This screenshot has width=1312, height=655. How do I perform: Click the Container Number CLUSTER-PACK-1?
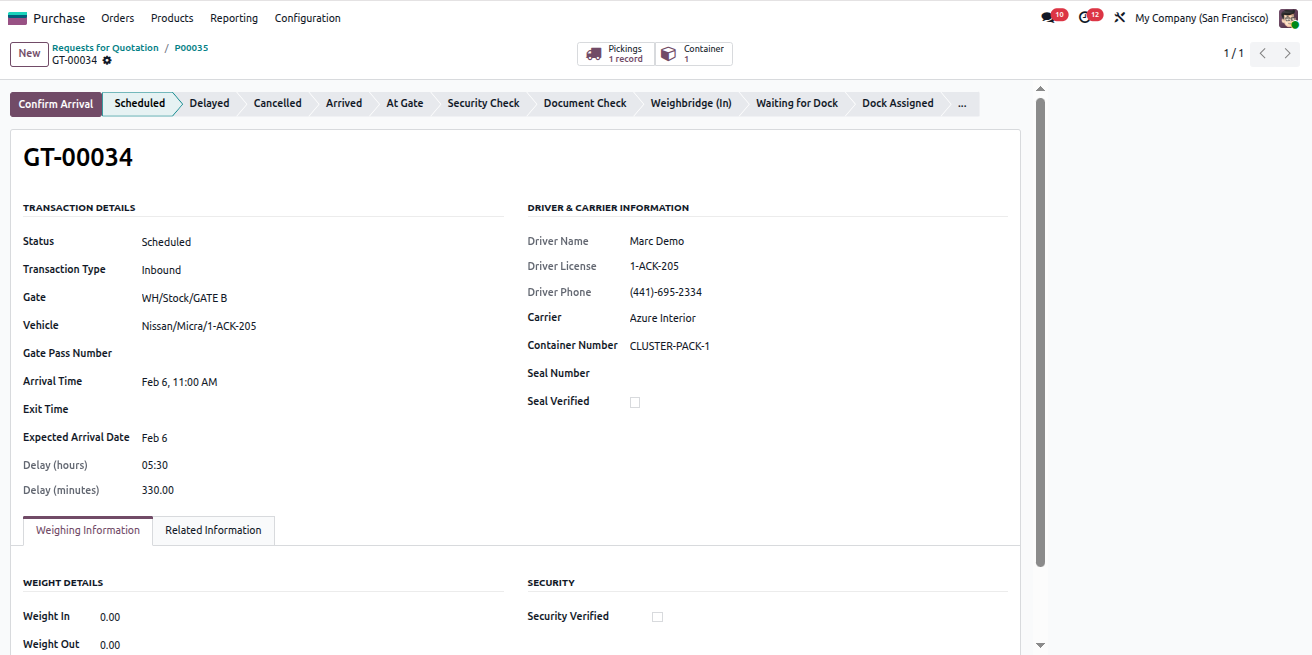click(x=670, y=346)
